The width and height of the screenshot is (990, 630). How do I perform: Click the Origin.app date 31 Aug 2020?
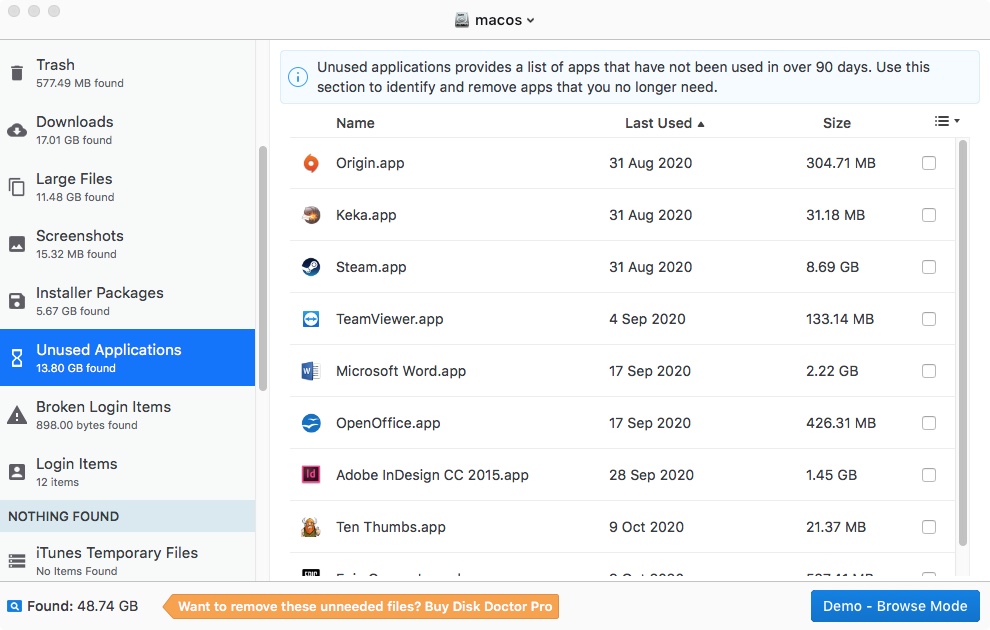(x=650, y=163)
